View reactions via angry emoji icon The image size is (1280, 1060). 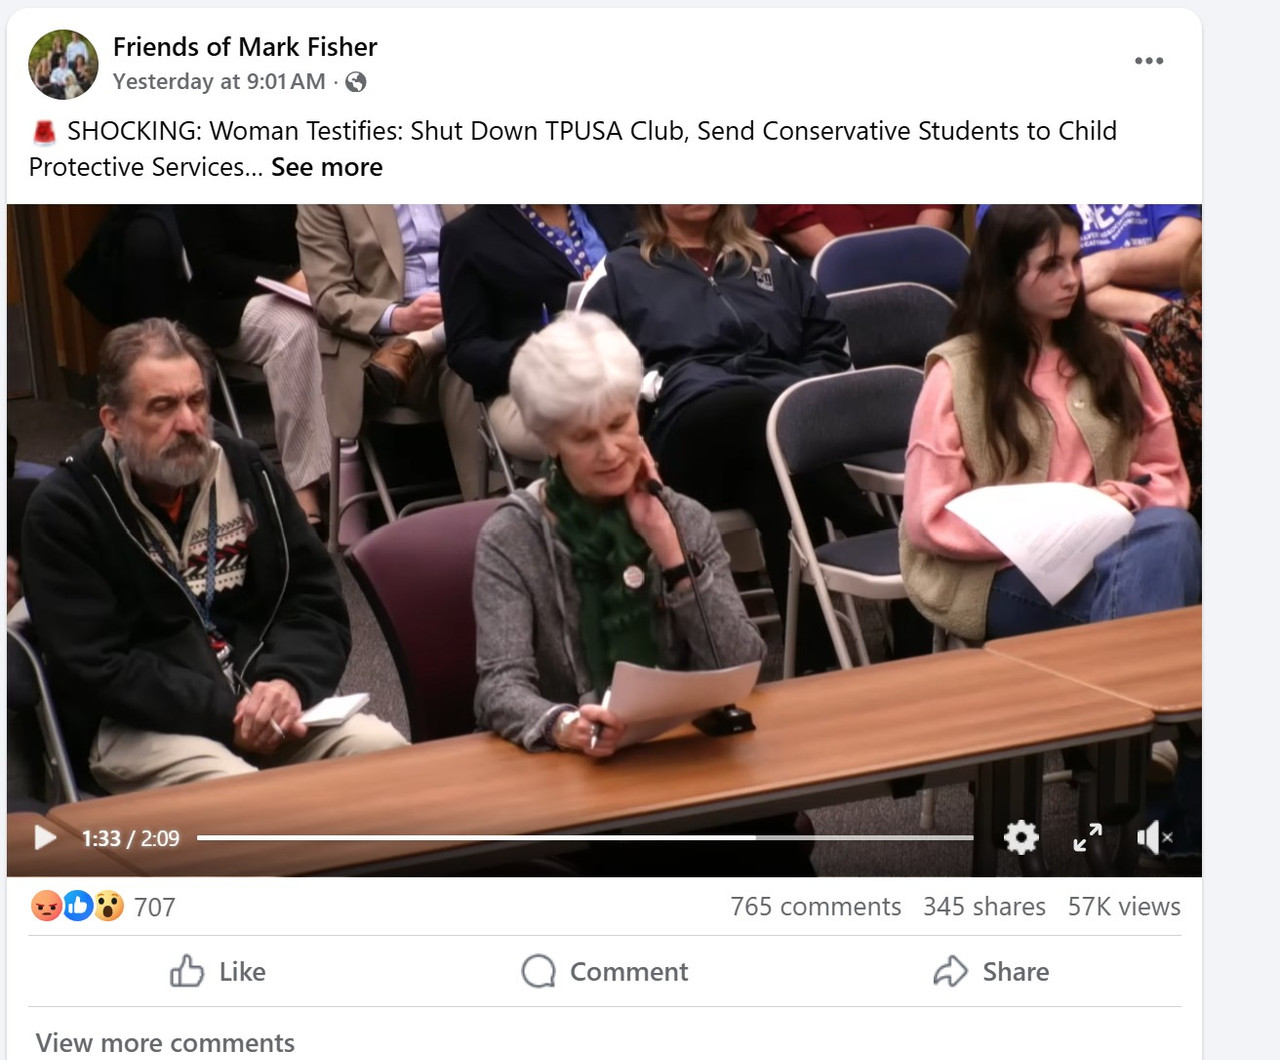tap(46, 906)
